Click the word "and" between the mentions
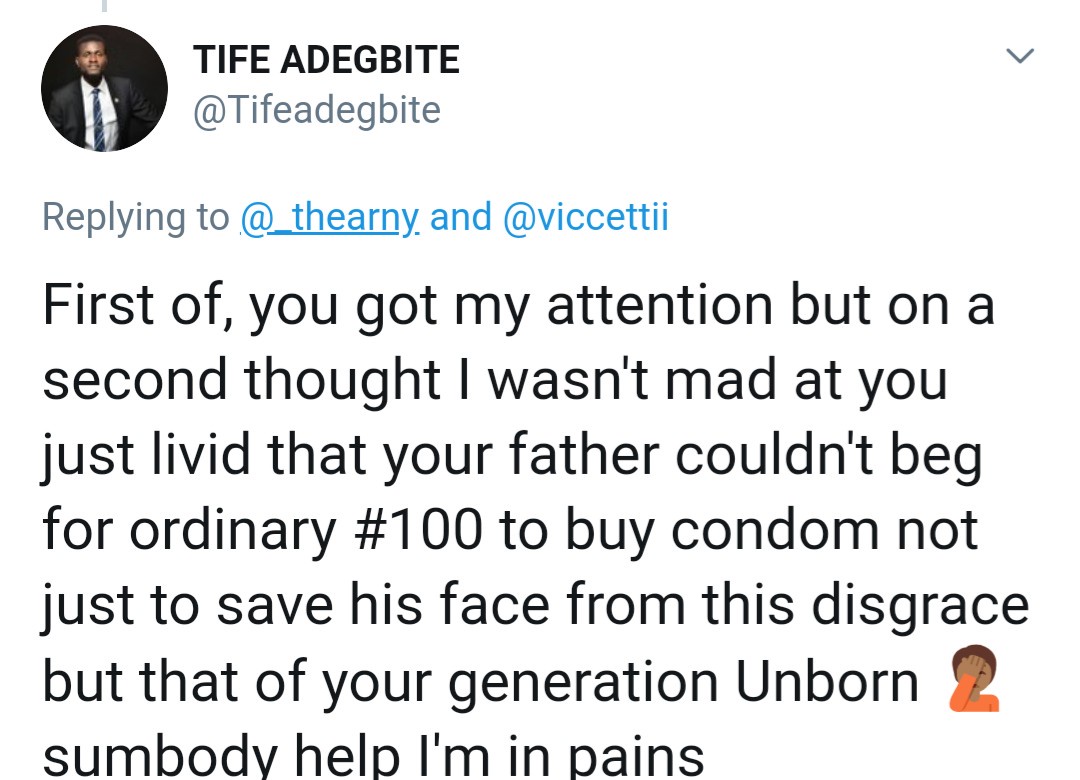This screenshot has width=1080, height=780. coord(460,217)
